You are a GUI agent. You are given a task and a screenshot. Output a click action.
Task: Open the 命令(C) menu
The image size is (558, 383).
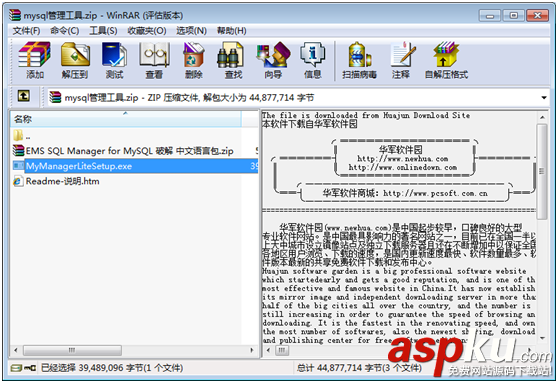[64, 31]
